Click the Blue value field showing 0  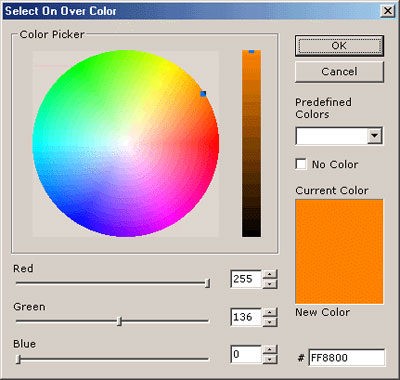pyautogui.click(x=246, y=354)
